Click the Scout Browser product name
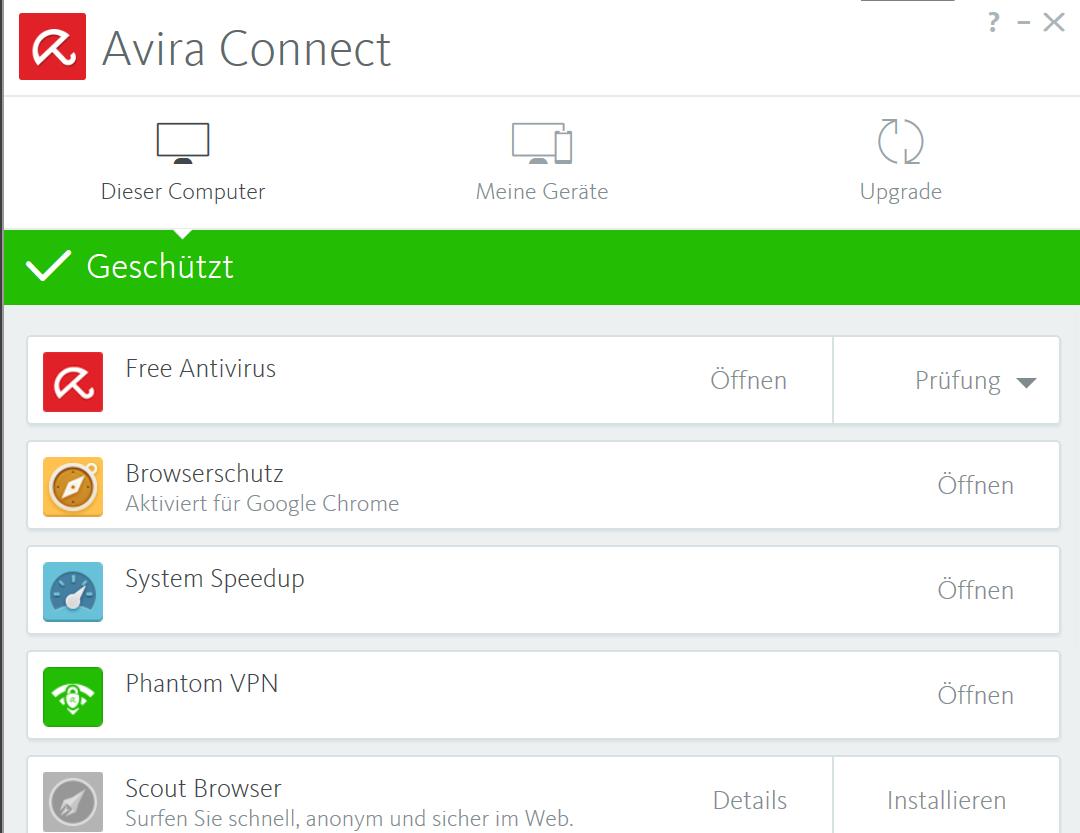This screenshot has height=833, width=1080. pyautogui.click(x=203, y=788)
